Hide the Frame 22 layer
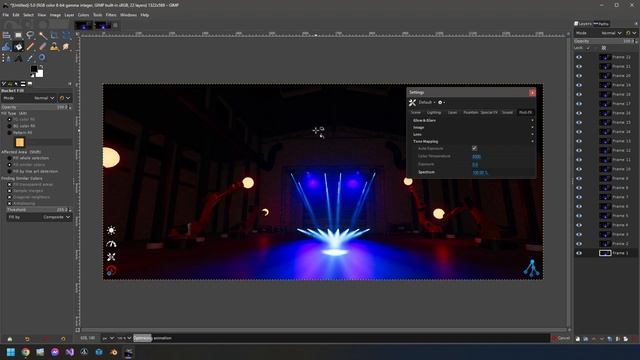 (x=579, y=57)
